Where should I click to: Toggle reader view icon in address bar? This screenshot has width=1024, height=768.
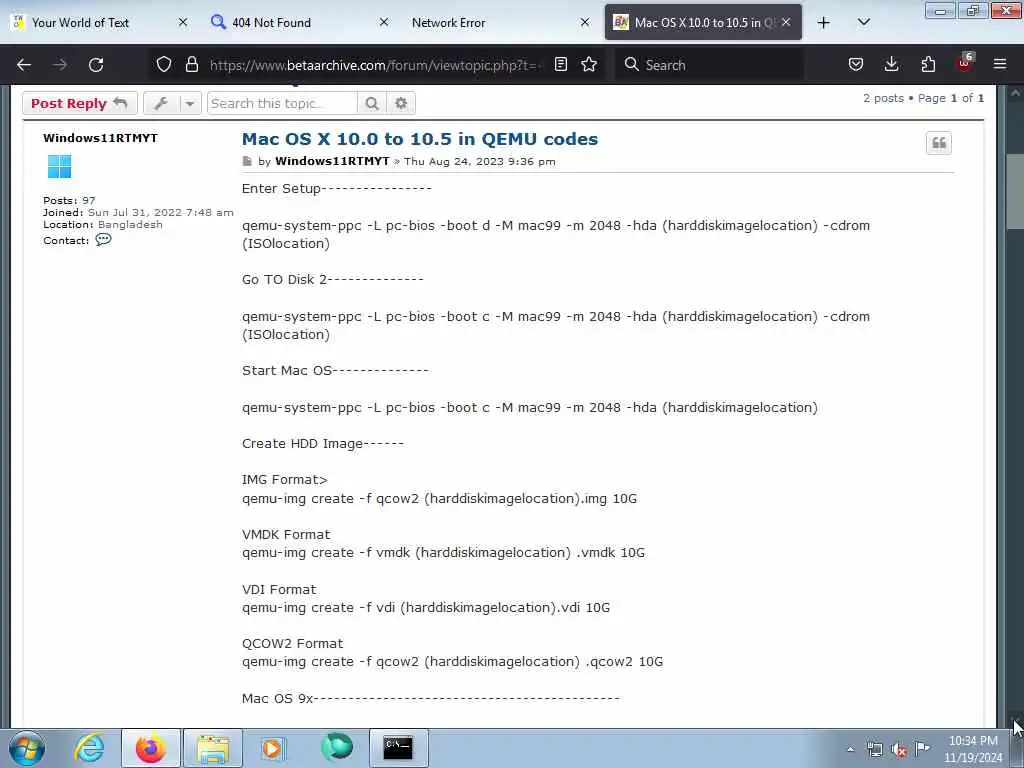click(x=561, y=64)
